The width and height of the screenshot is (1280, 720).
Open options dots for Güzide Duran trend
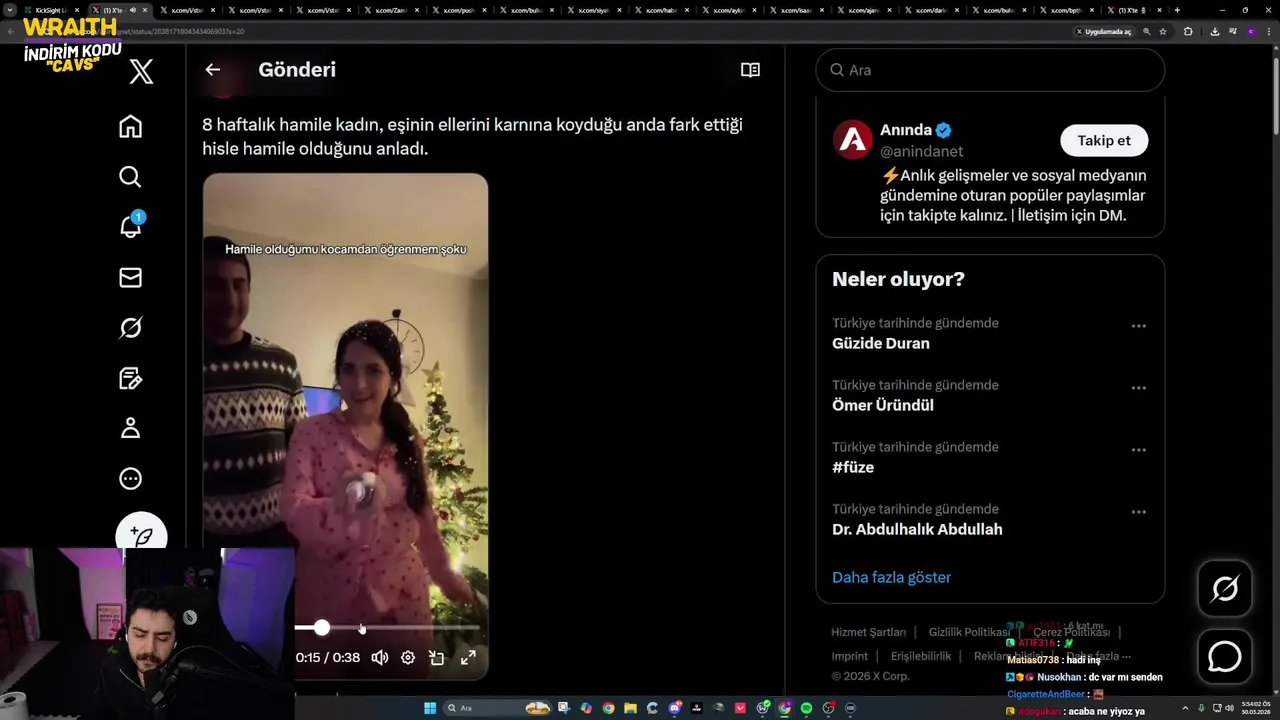(1138, 326)
